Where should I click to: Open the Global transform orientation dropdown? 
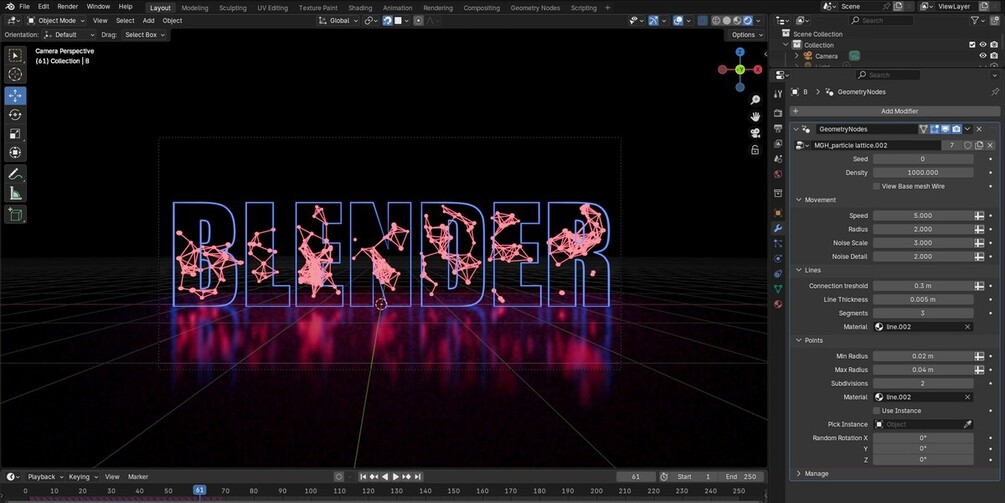(x=338, y=21)
